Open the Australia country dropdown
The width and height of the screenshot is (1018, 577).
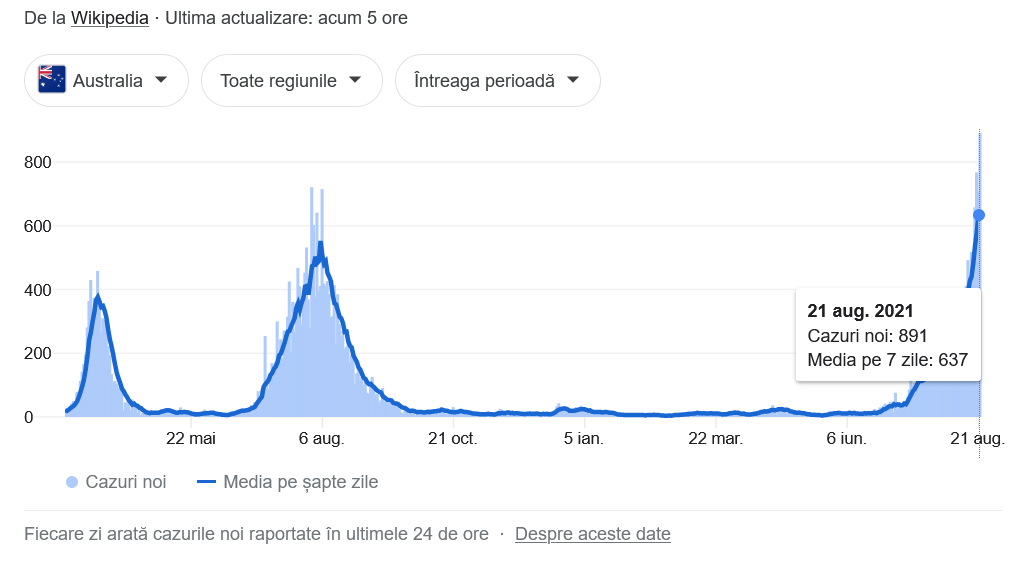[106, 80]
